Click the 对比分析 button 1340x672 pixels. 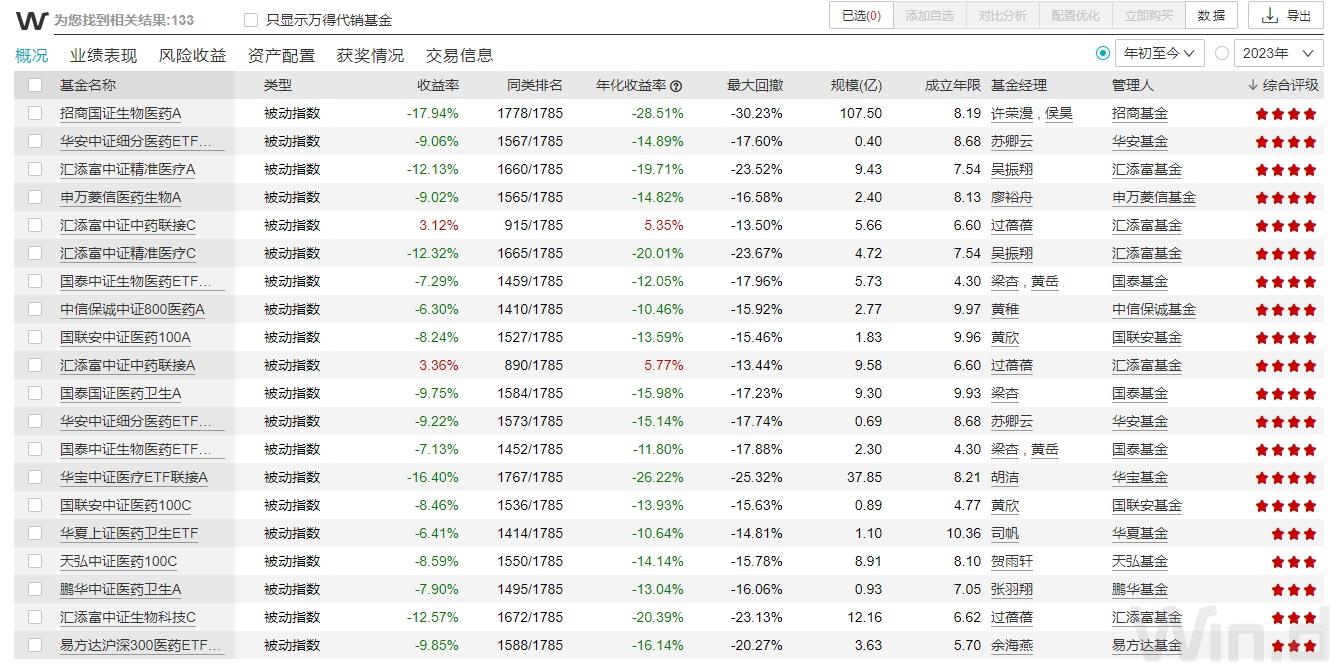1002,16
